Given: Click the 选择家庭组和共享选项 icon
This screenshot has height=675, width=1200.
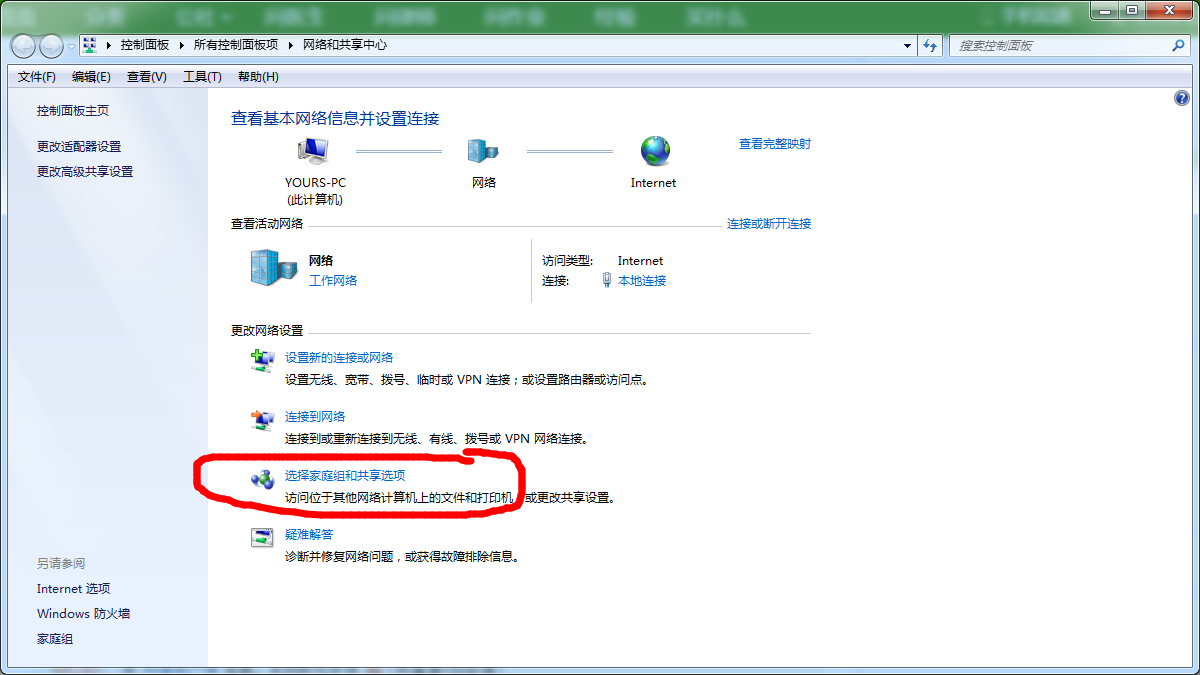Looking at the screenshot, I should [x=262, y=479].
